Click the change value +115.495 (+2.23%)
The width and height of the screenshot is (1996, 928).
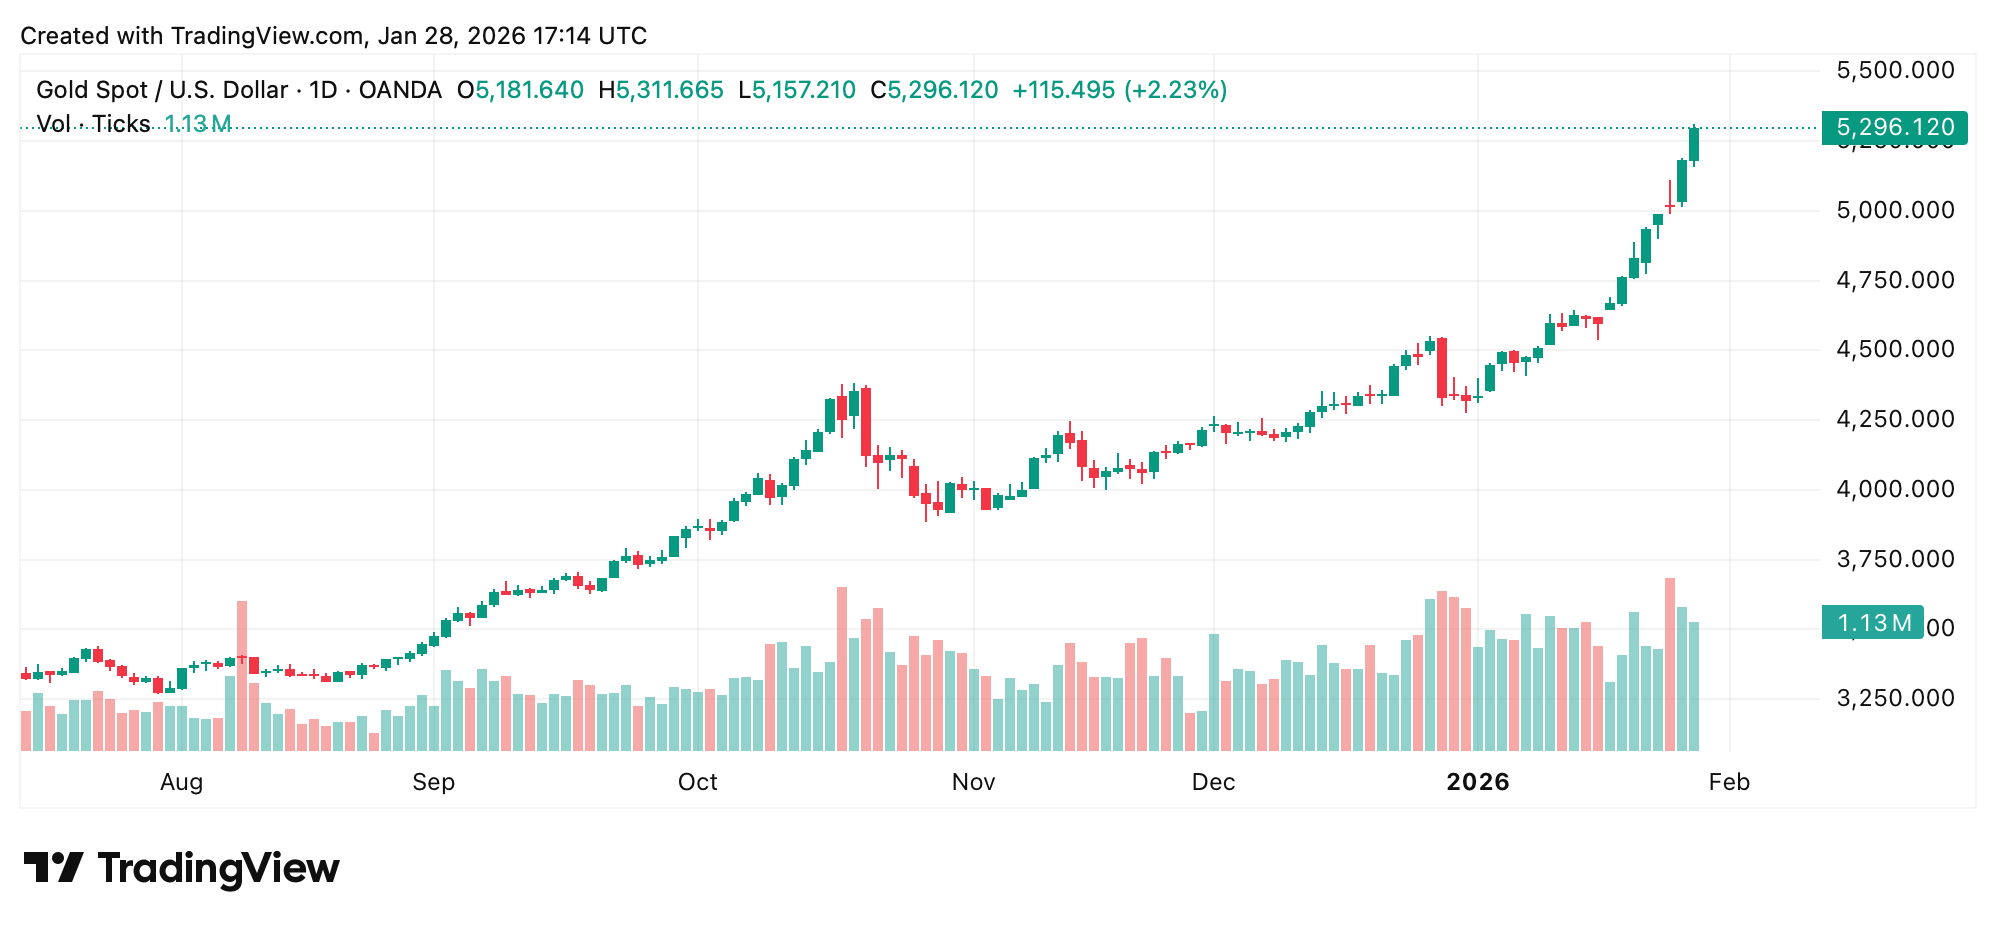tap(1119, 90)
